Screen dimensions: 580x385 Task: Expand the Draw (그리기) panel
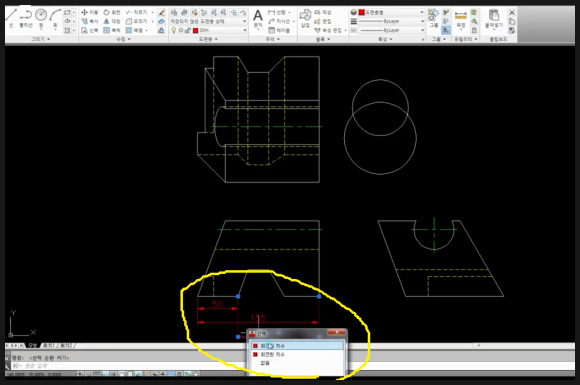(x=41, y=39)
